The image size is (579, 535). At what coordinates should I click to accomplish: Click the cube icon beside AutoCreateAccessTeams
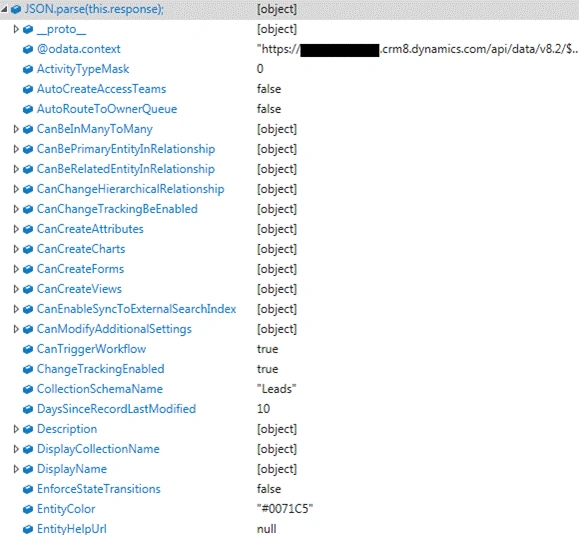28,89
